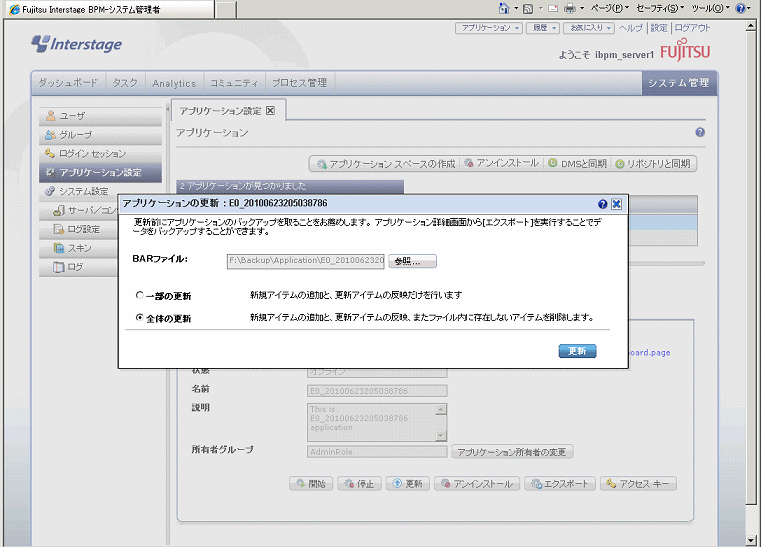Viewport: 761px width, 547px height.
Task: Click the 名前 field E0_20100623205038786
Action: (377, 391)
